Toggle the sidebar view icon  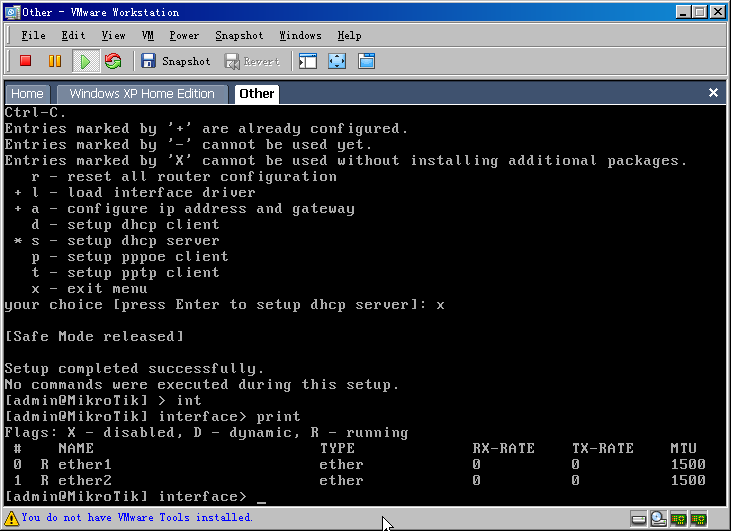[x=308, y=61]
